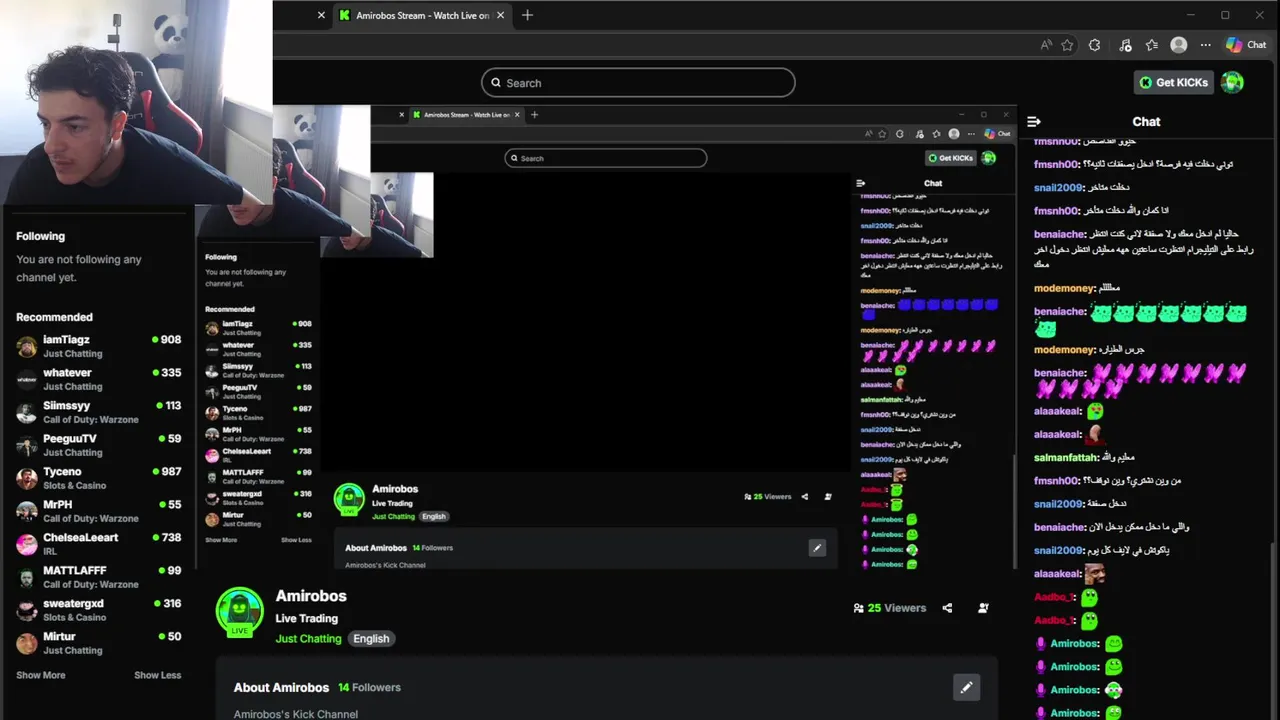
Task: Click the viewers icon before 25 Viewers below the video
Action: tap(858, 608)
